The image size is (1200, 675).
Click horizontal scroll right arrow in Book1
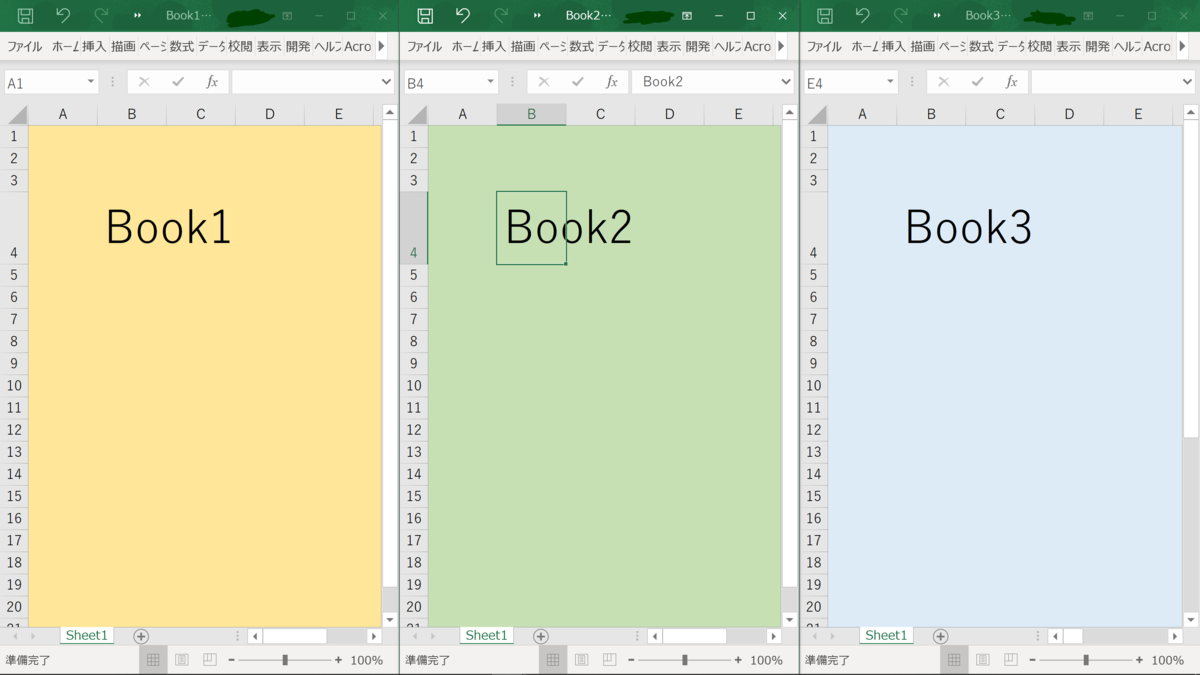pos(374,636)
